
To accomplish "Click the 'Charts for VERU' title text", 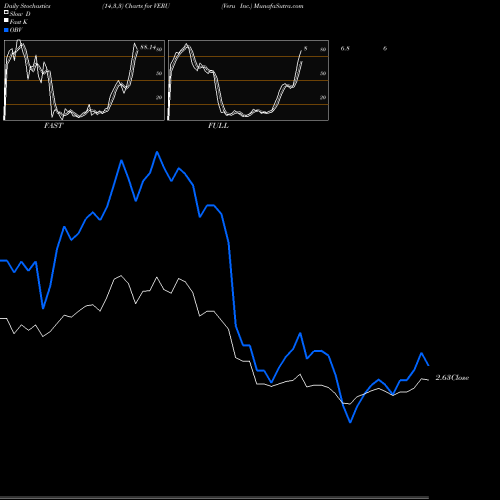I will (147, 6).
